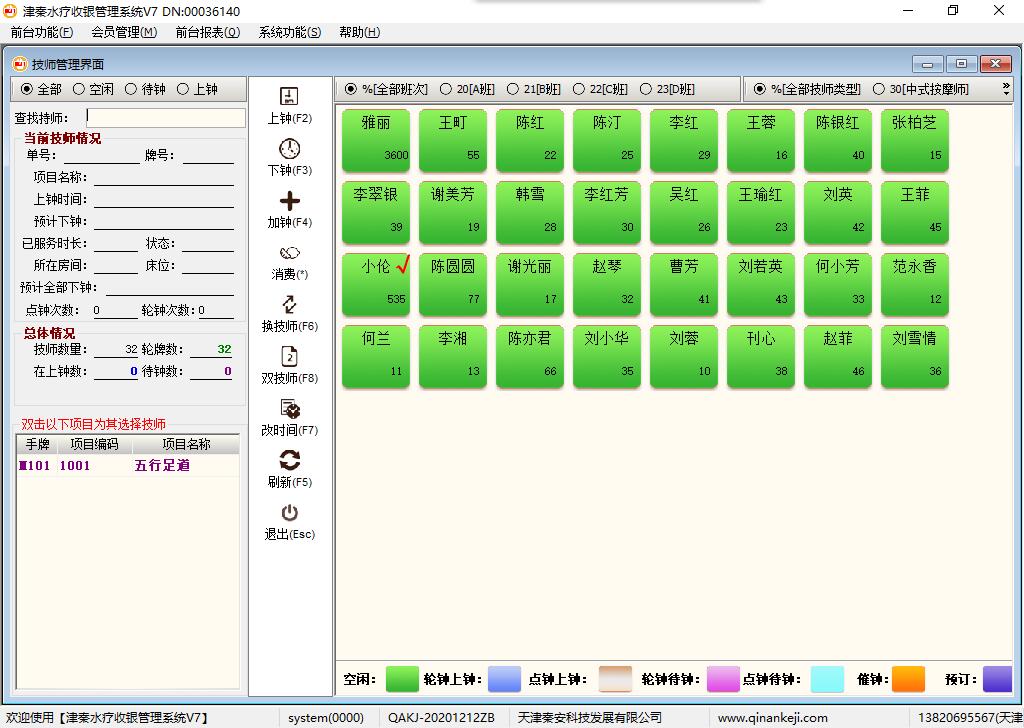The width and height of the screenshot is (1024, 728).
Task: Select technician 小伦 with red checkmark
Action: 376,284
